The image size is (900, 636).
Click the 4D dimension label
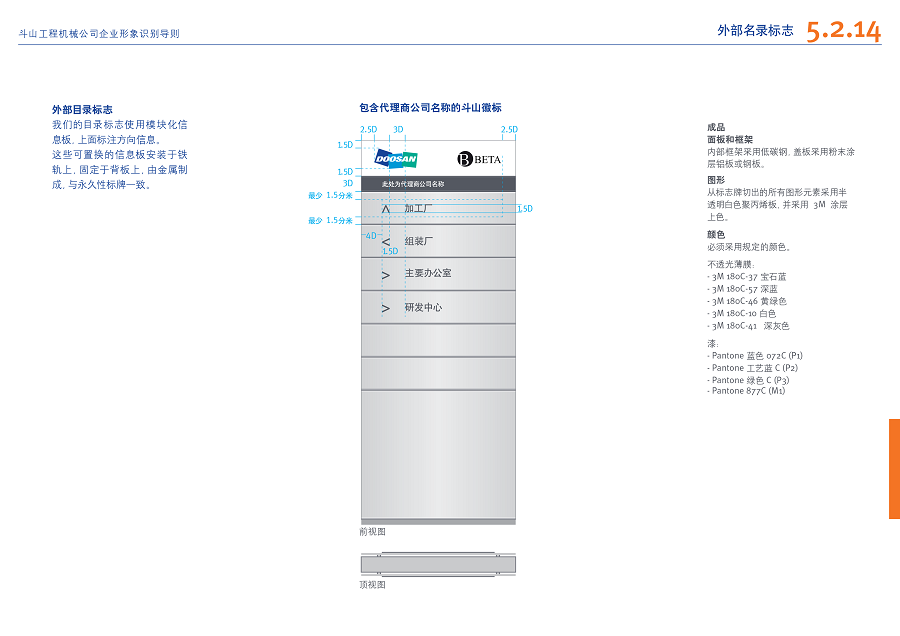pyautogui.click(x=371, y=235)
